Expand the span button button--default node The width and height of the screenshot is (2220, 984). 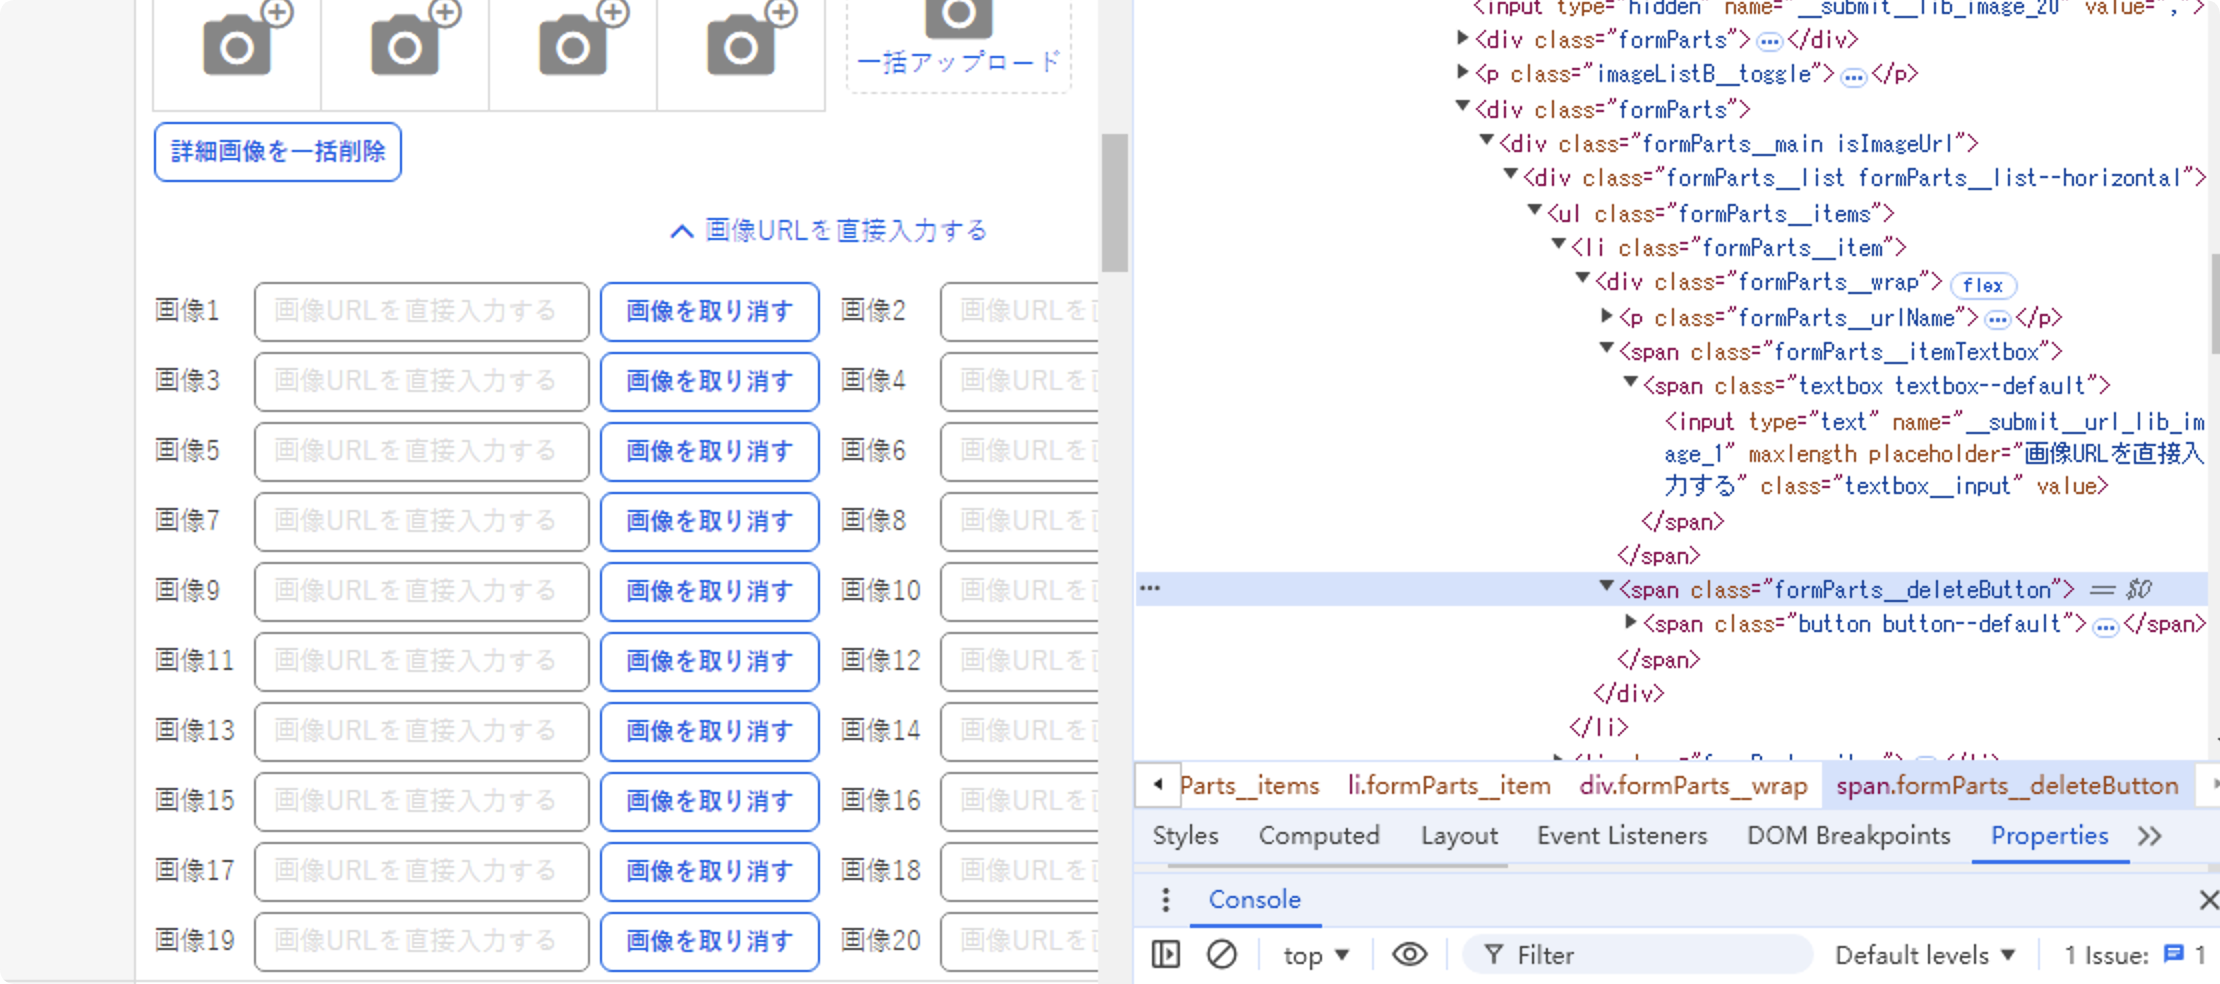tap(1630, 622)
